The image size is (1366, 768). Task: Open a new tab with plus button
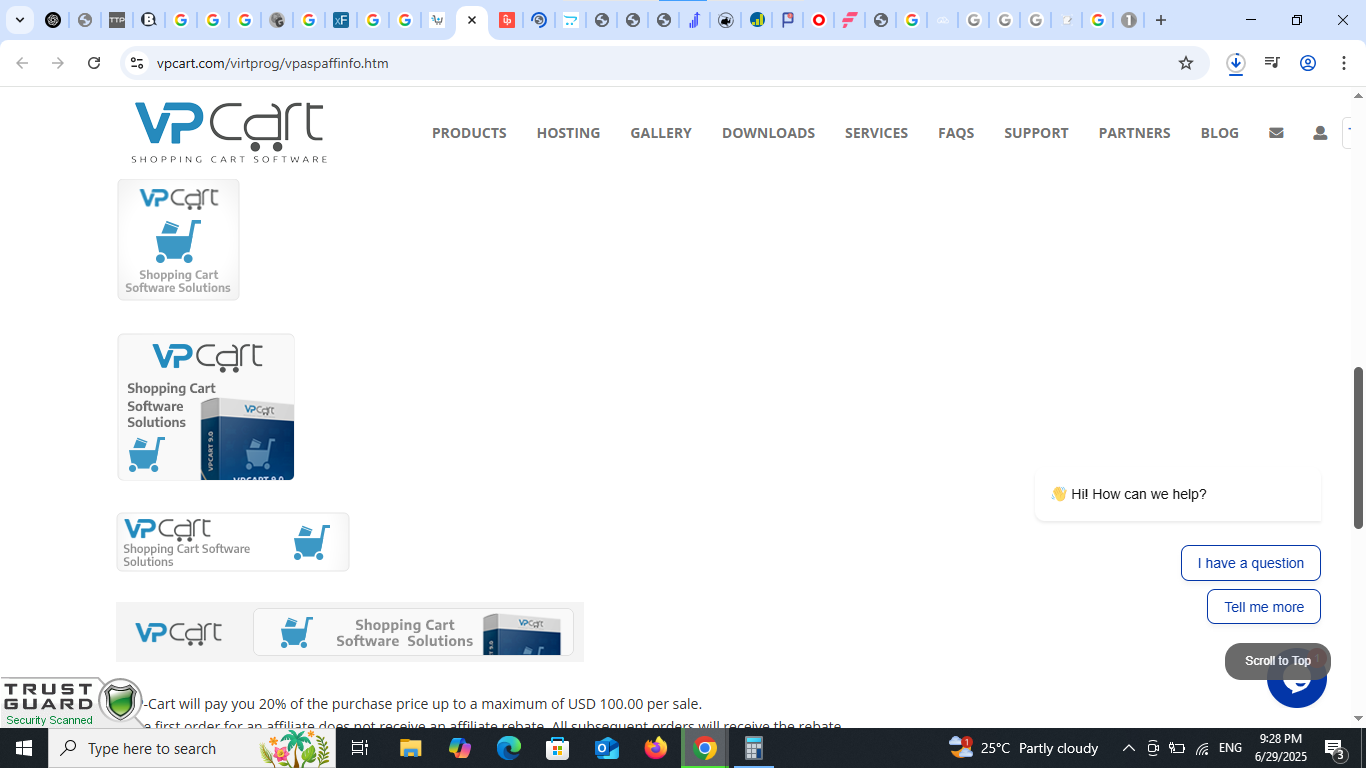[x=1161, y=20]
